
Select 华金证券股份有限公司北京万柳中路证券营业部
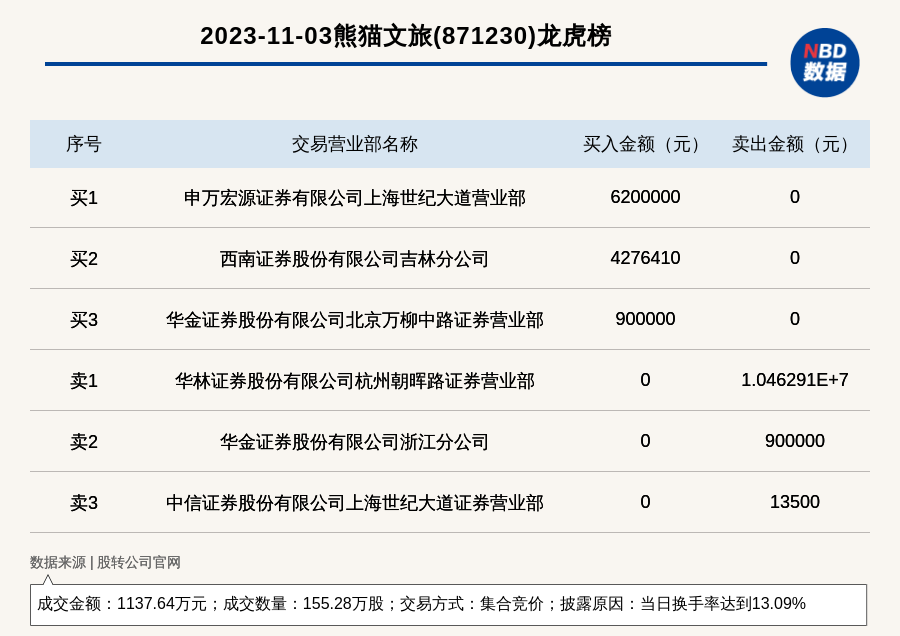click(x=355, y=320)
